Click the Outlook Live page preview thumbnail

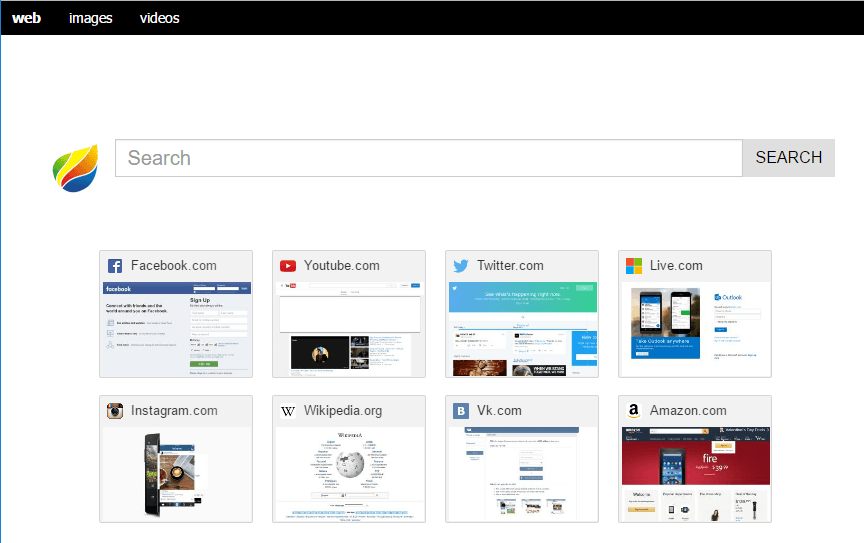[x=695, y=329]
